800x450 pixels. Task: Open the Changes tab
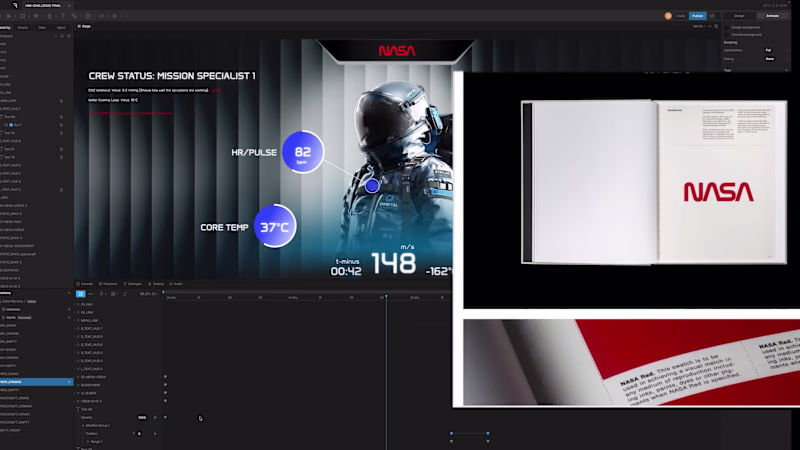133,284
